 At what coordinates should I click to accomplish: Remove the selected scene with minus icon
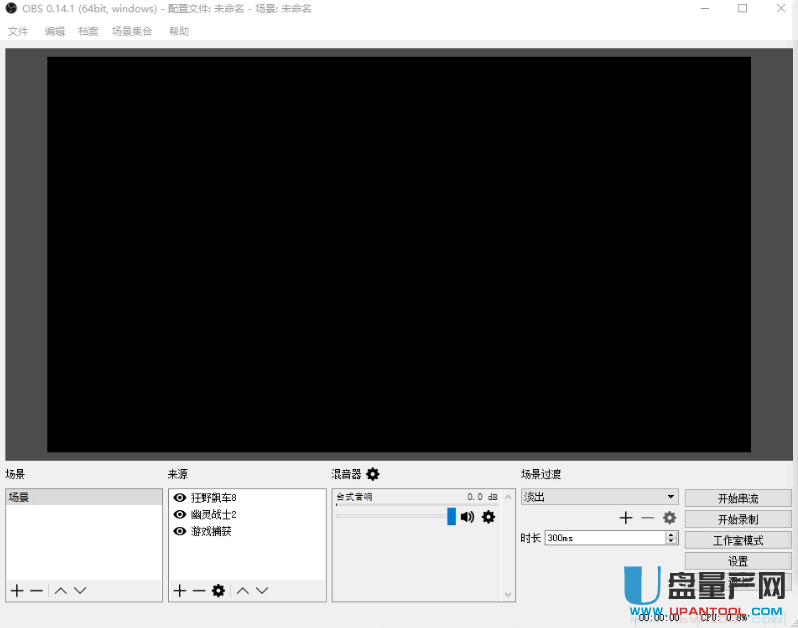[36, 590]
